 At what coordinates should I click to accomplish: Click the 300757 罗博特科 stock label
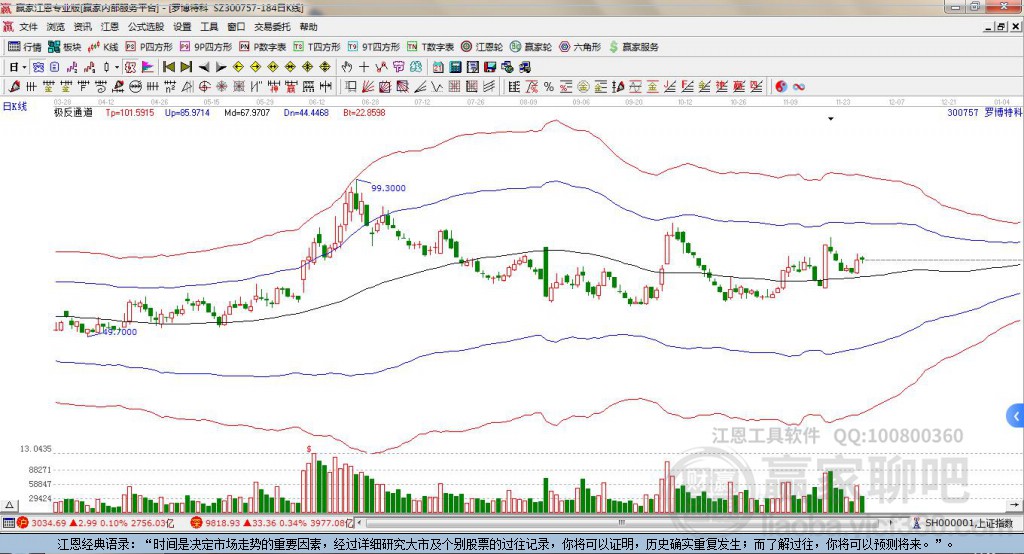pyautogui.click(x=984, y=112)
